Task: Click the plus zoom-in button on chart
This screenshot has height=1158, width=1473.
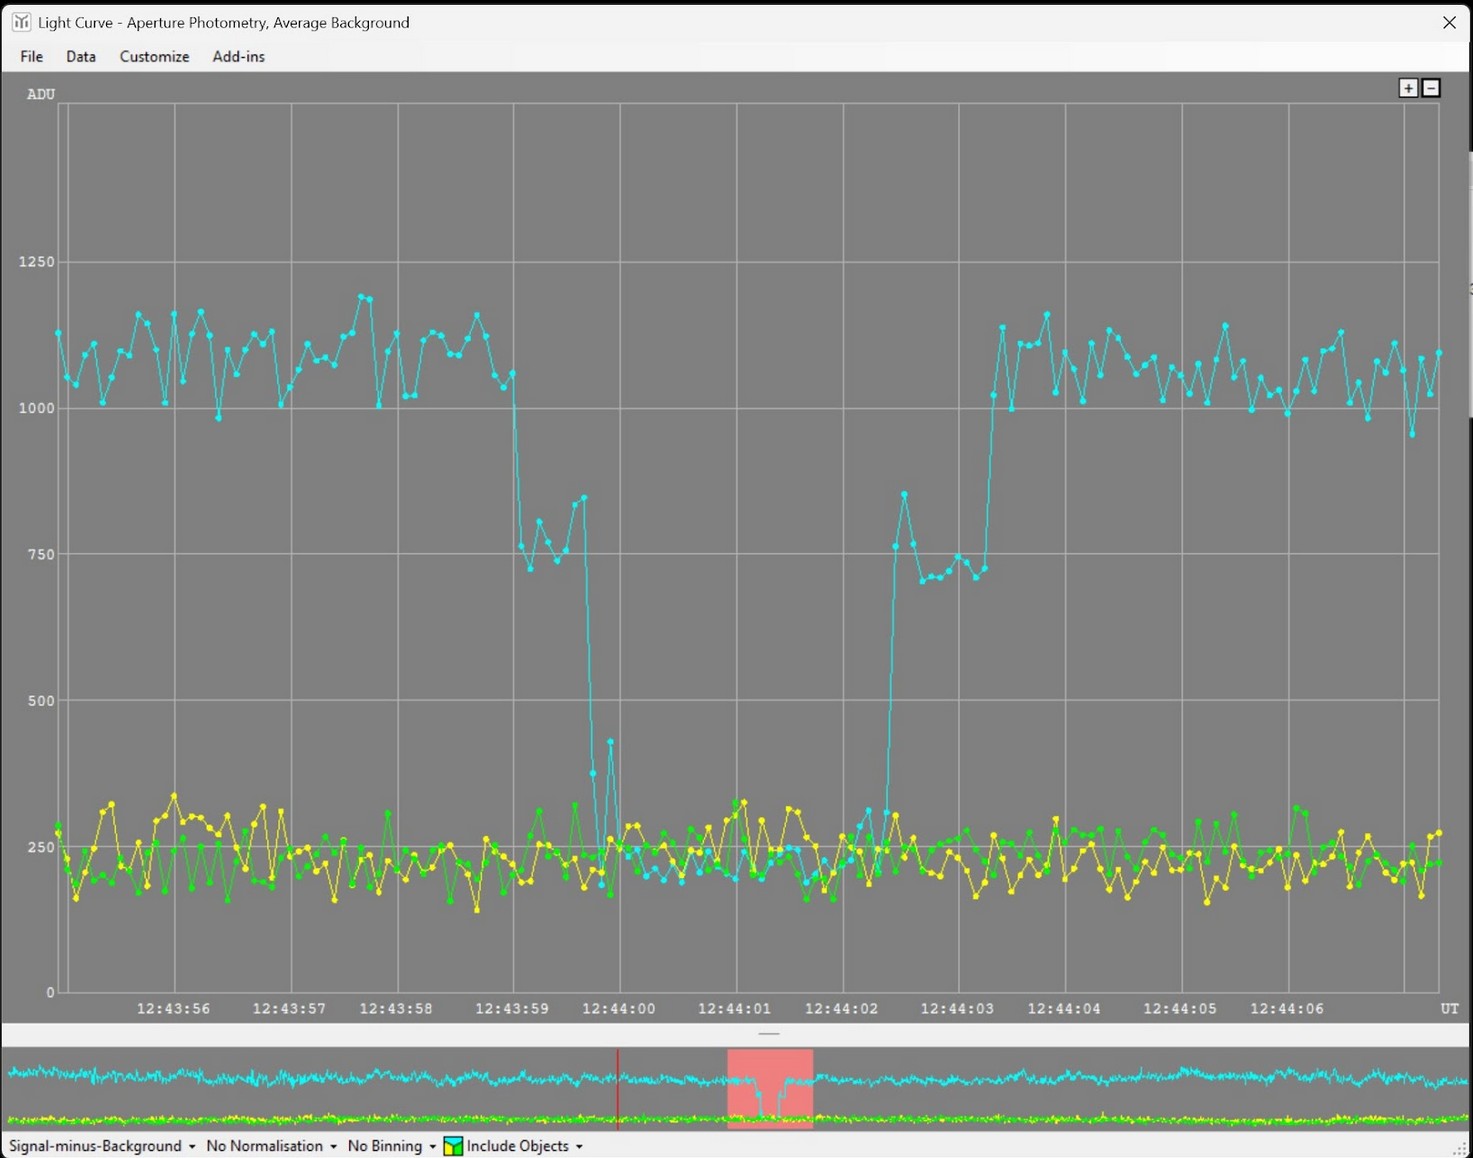Action: tap(1408, 88)
